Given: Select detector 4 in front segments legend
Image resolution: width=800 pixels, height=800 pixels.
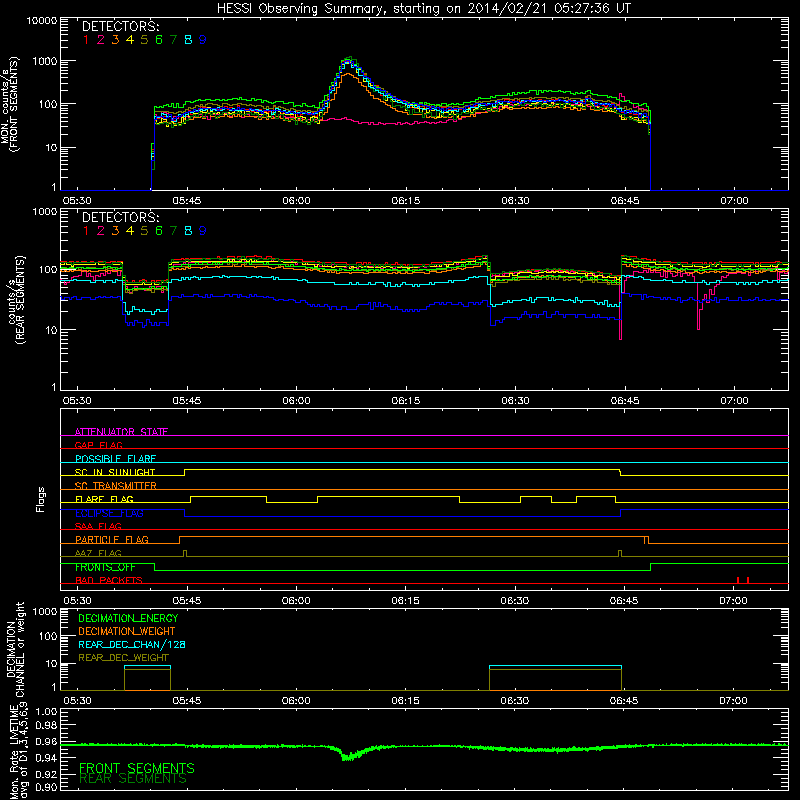Looking at the screenshot, I should coord(130,40).
